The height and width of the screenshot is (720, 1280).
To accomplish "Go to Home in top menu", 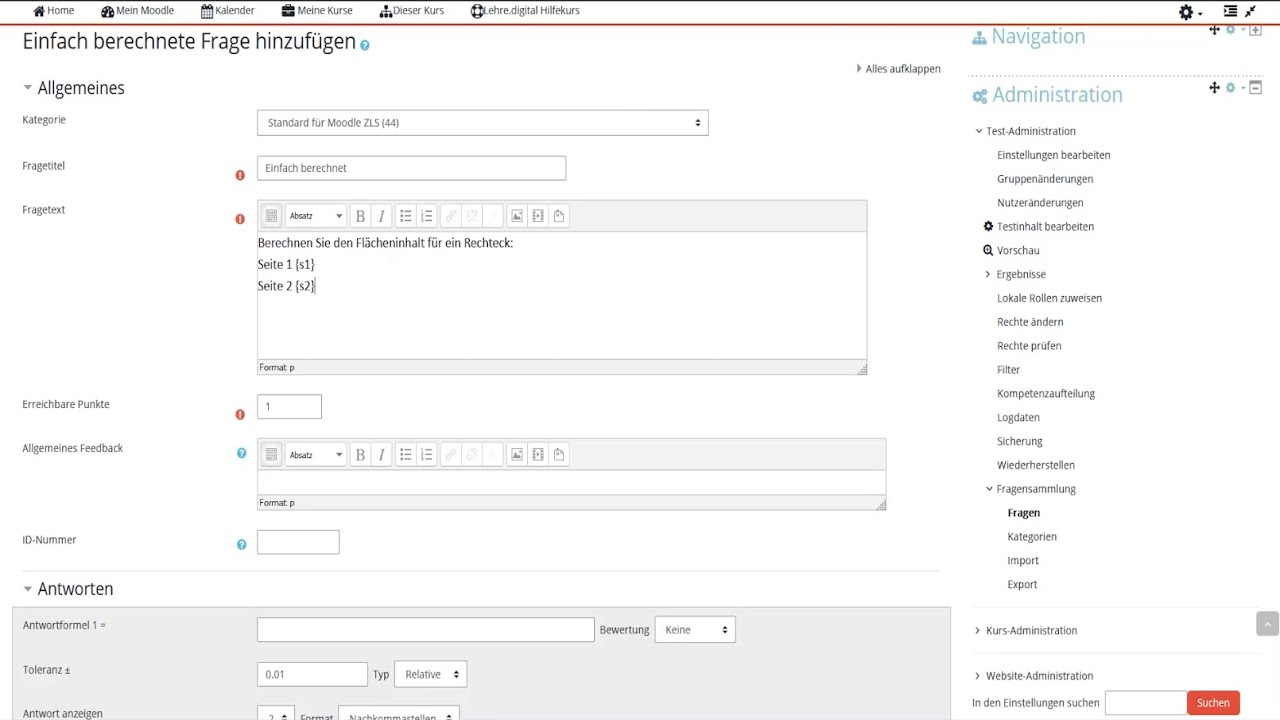I will pyautogui.click(x=53, y=11).
